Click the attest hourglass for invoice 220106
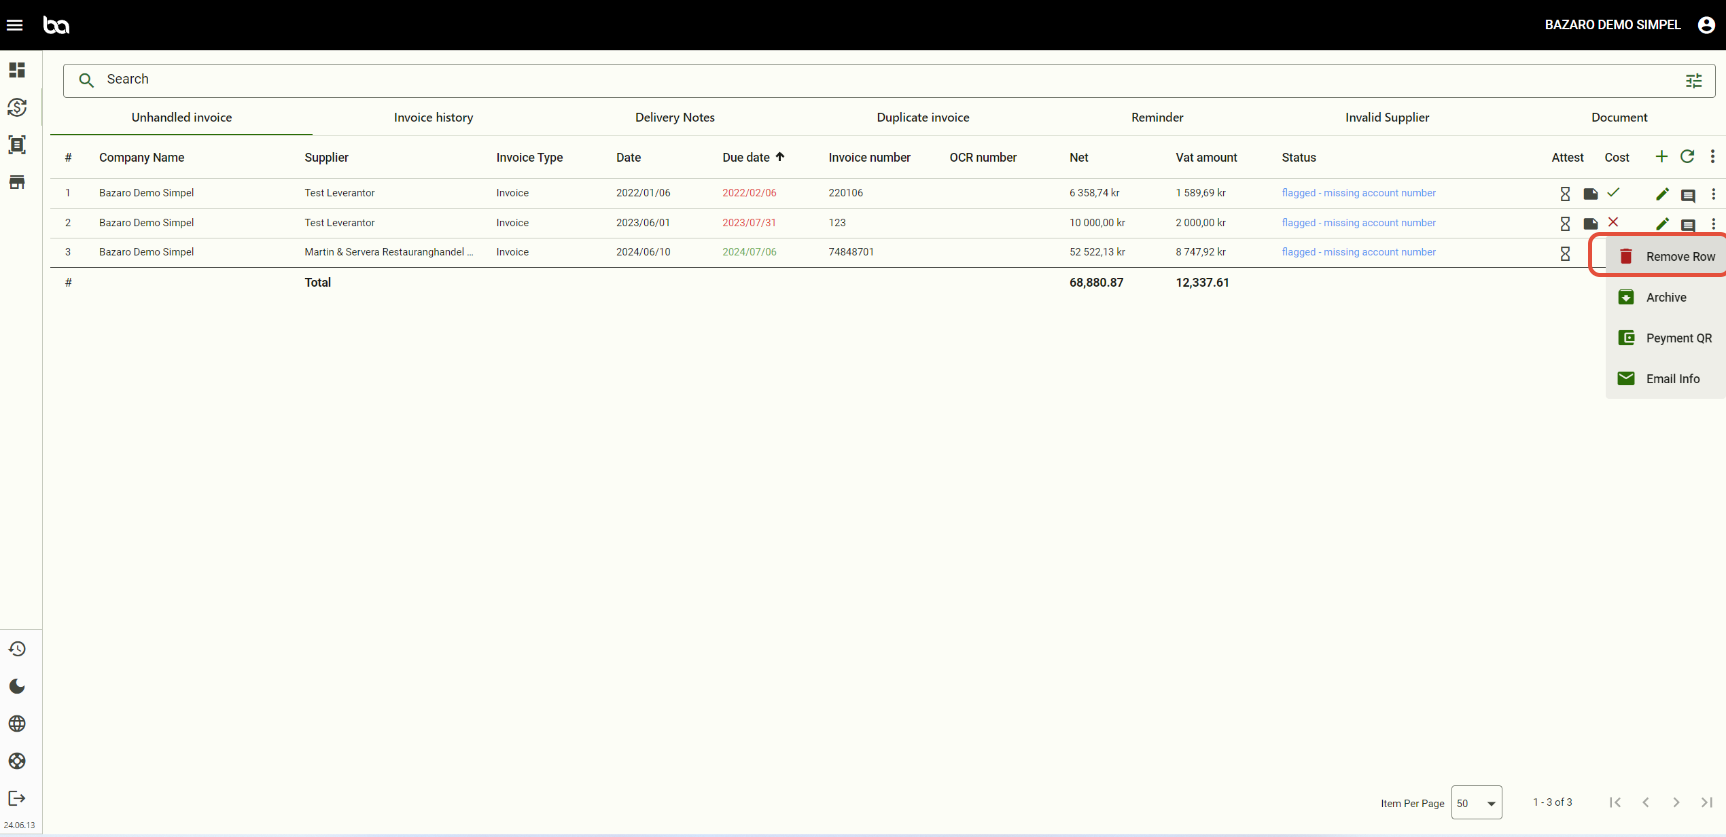 tap(1565, 194)
